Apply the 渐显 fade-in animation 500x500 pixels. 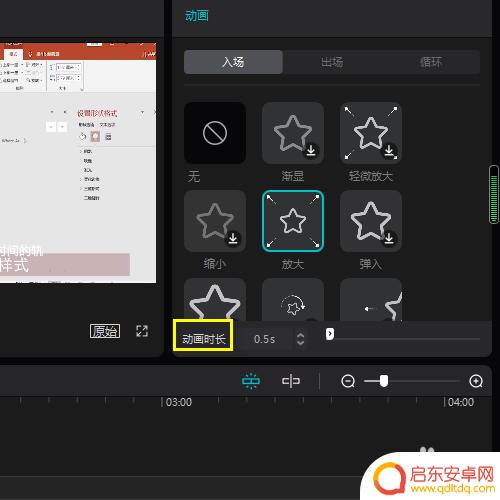coord(293,133)
